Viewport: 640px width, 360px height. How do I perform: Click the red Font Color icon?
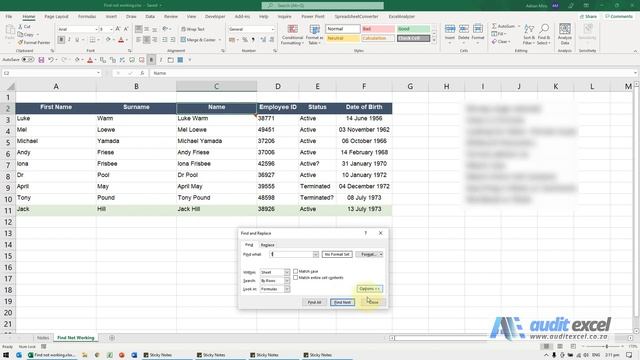(121, 40)
